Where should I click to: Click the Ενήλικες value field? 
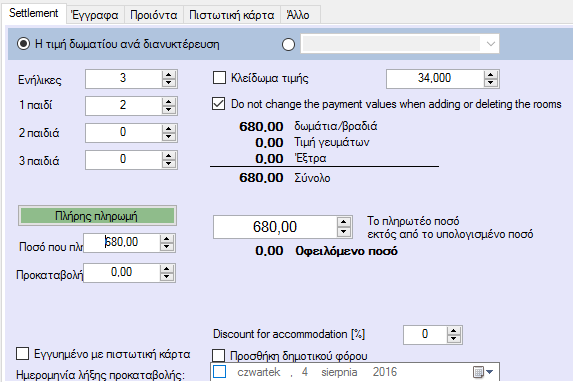pos(124,79)
